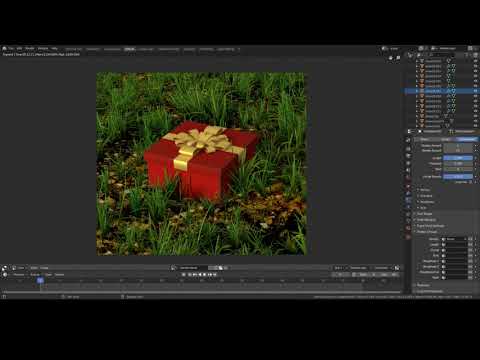The width and height of the screenshot is (480, 360).
Task: Toggle negate for Twist vertex group
Action: click(470, 277)
